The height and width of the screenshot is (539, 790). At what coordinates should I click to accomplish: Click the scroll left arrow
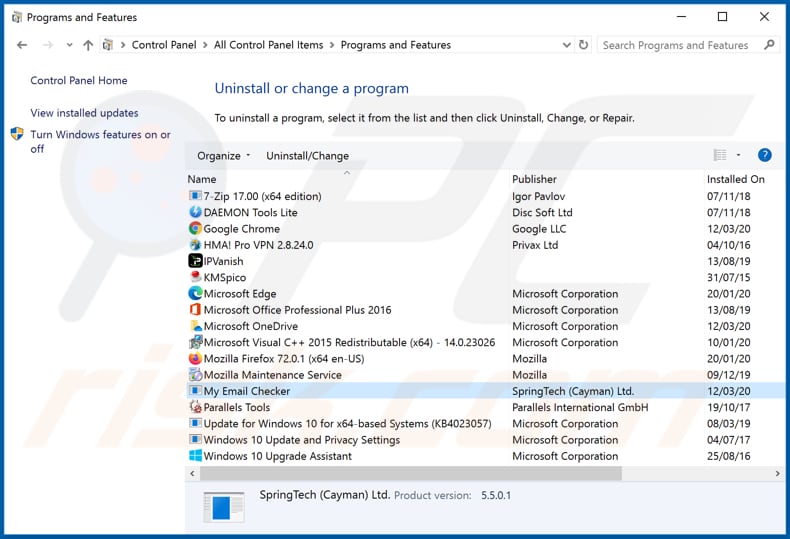192,474
